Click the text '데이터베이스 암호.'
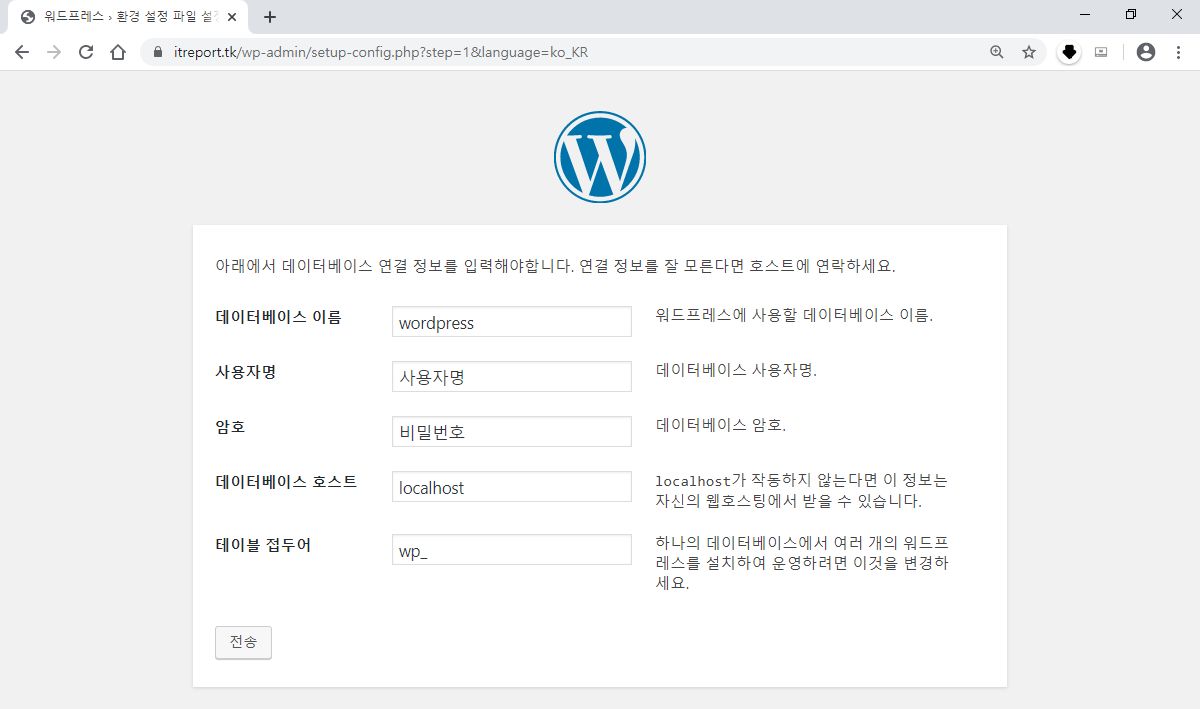This screenshot has width=1200, height=709. pyautogui.click(x=721, y=425)
